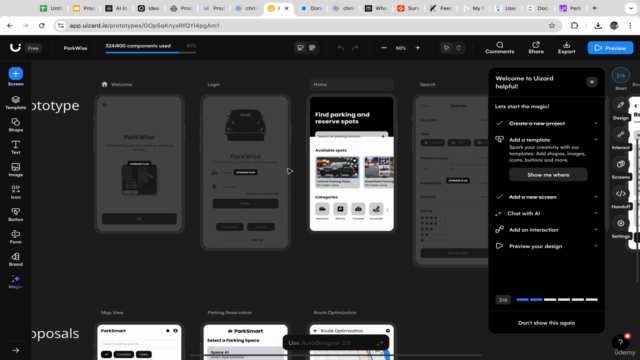Click the Central Parking Plaza thumbnail
Screen dimensions: 640x360
(x=337, y=167)
